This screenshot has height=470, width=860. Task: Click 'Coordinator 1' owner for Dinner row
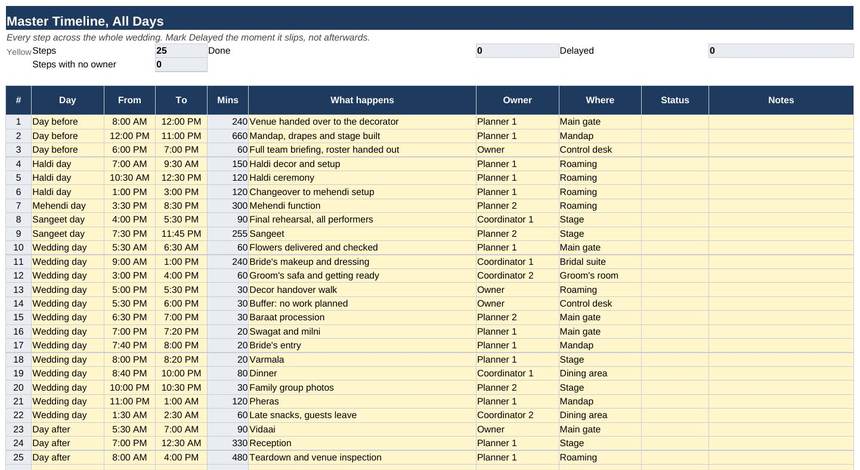(517, 373)
